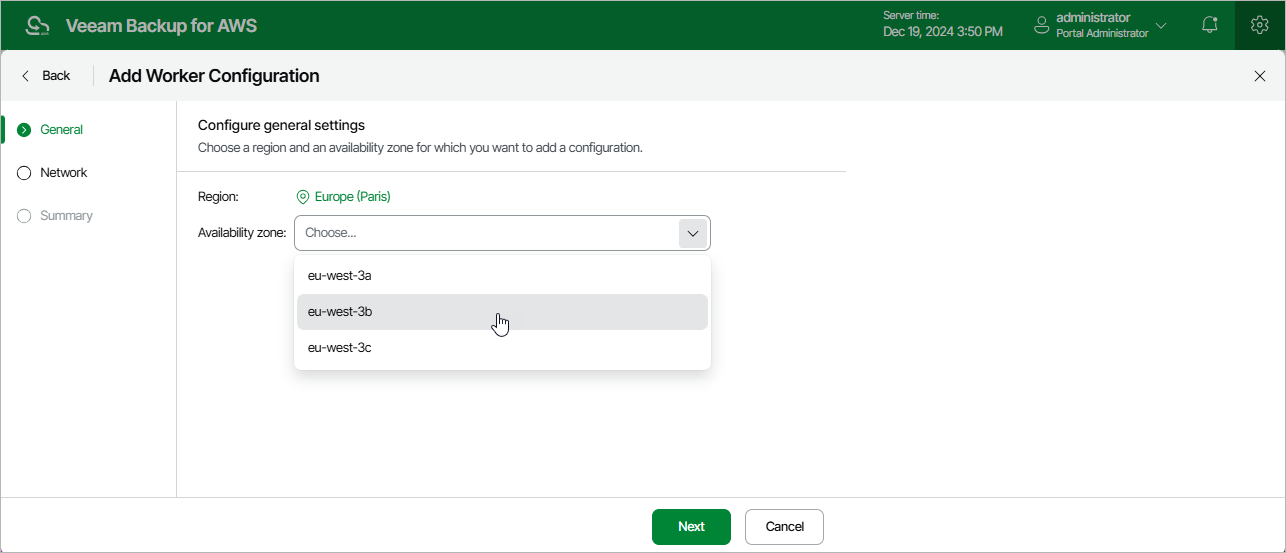
Task: Click the Cancel button
Action: point(784,527)
